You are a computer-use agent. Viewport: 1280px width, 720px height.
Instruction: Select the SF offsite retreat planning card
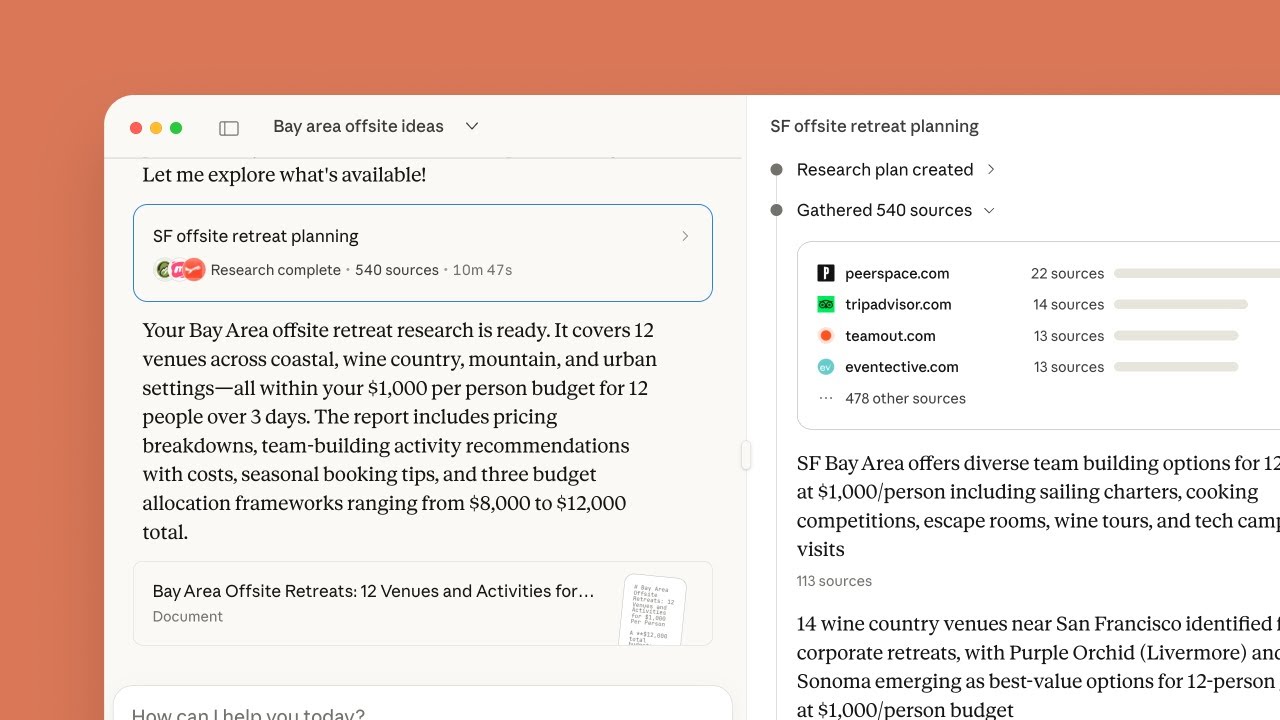(423, 252)
